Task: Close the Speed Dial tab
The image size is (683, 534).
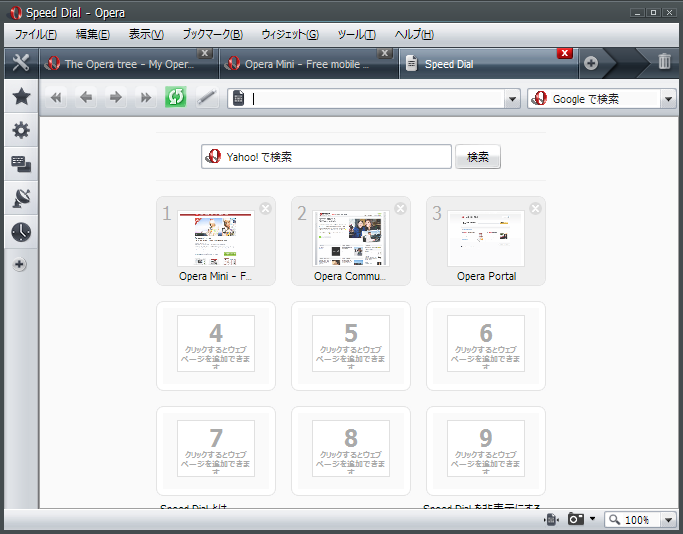Action: [x=565, y=53]
